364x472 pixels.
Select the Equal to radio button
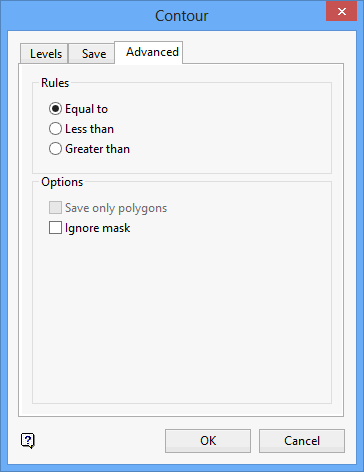point(55,109)
